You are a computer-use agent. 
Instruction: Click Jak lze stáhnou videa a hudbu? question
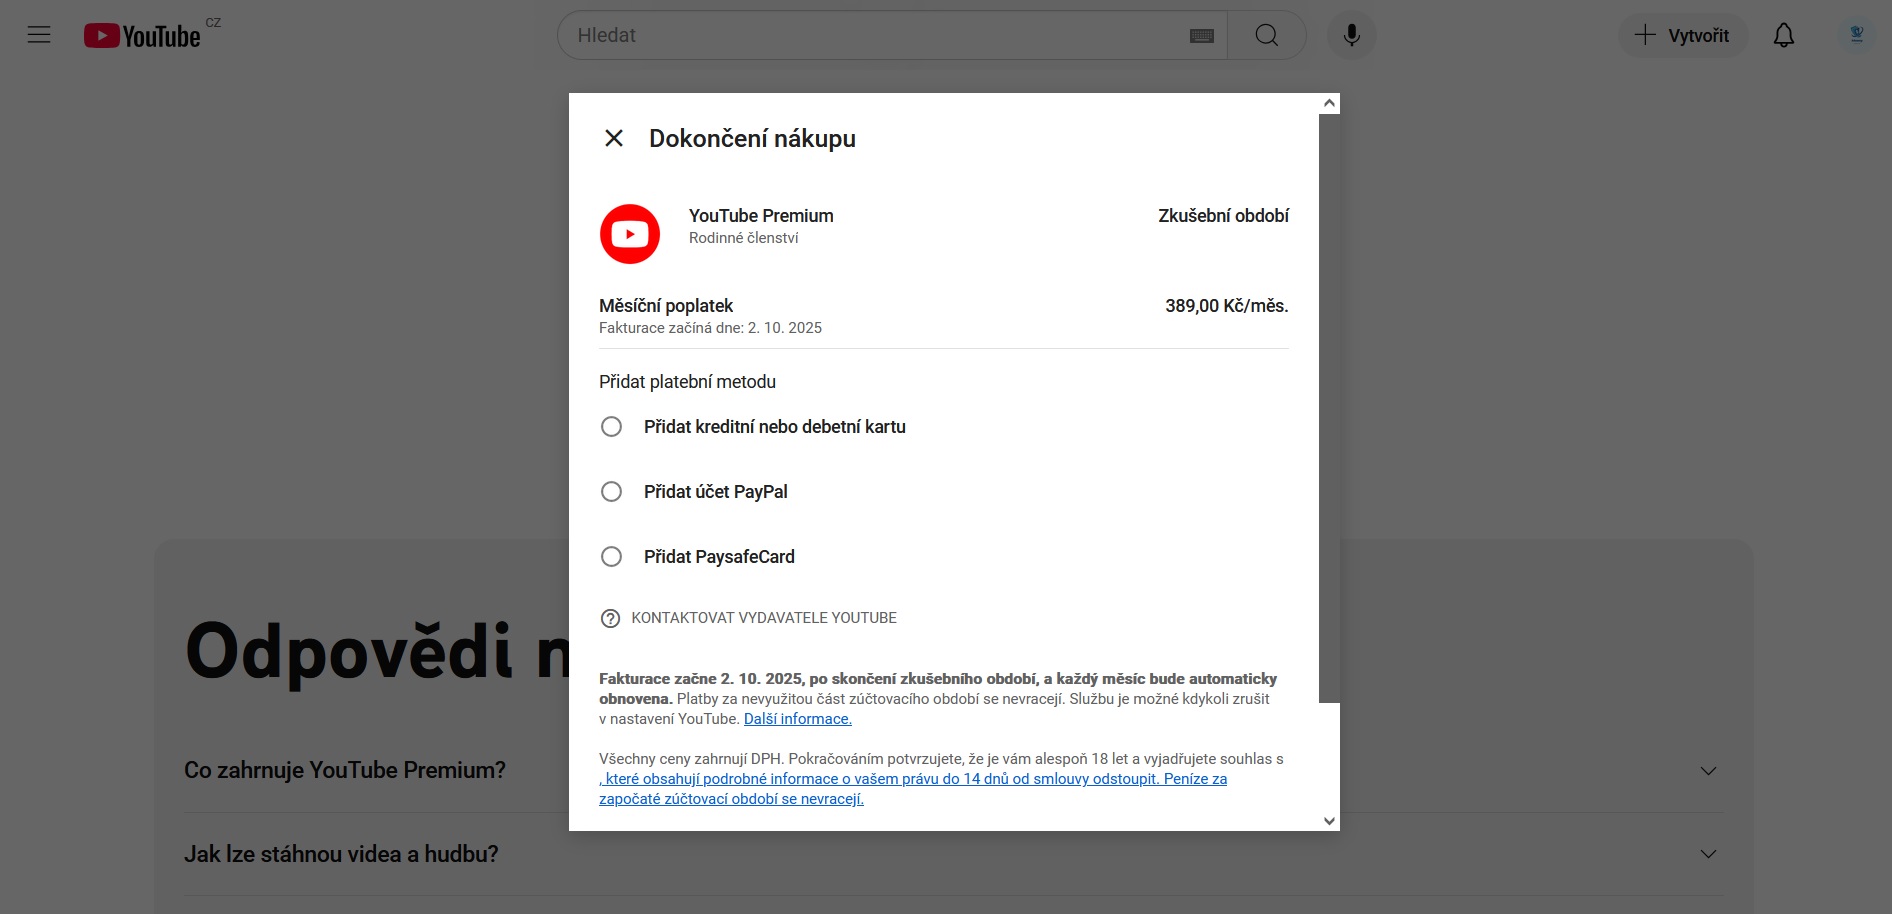(x=341, y=854)
